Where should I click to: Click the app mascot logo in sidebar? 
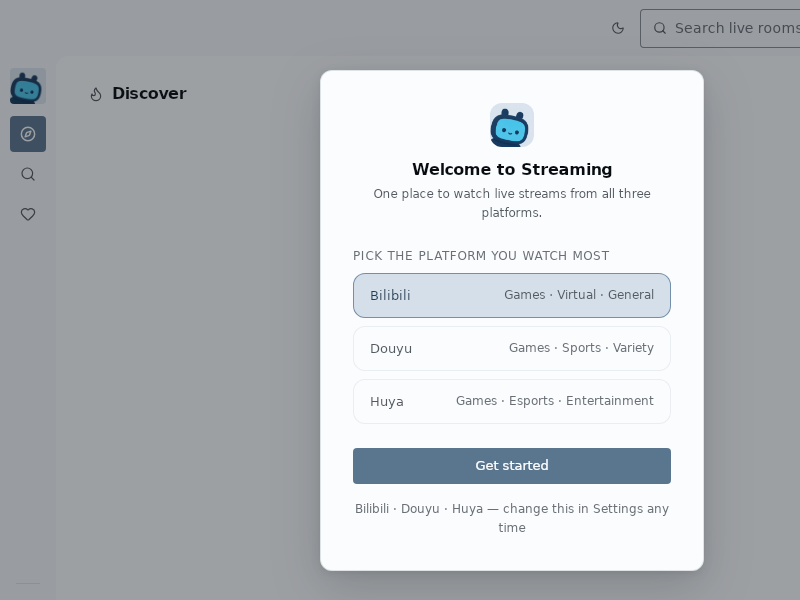(28, 86)
